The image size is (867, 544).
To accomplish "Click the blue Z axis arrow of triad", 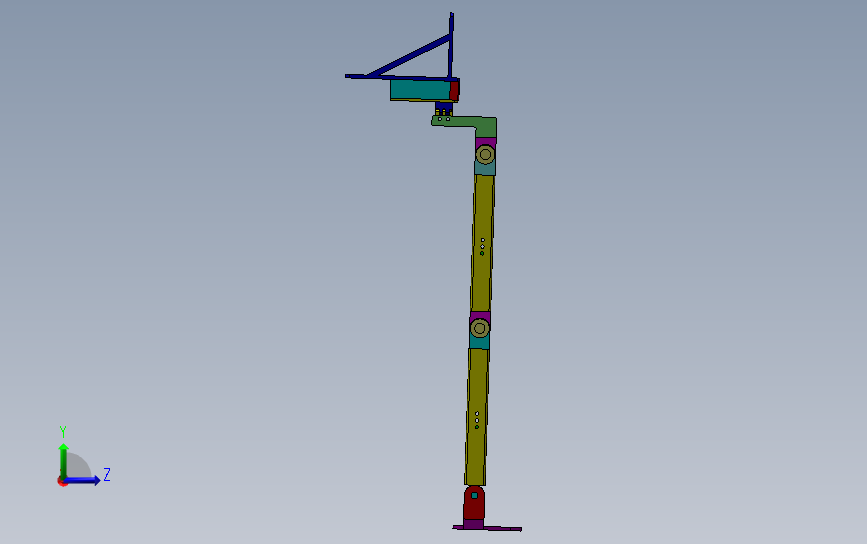I will pyautogui.click(x=84, y=480).
